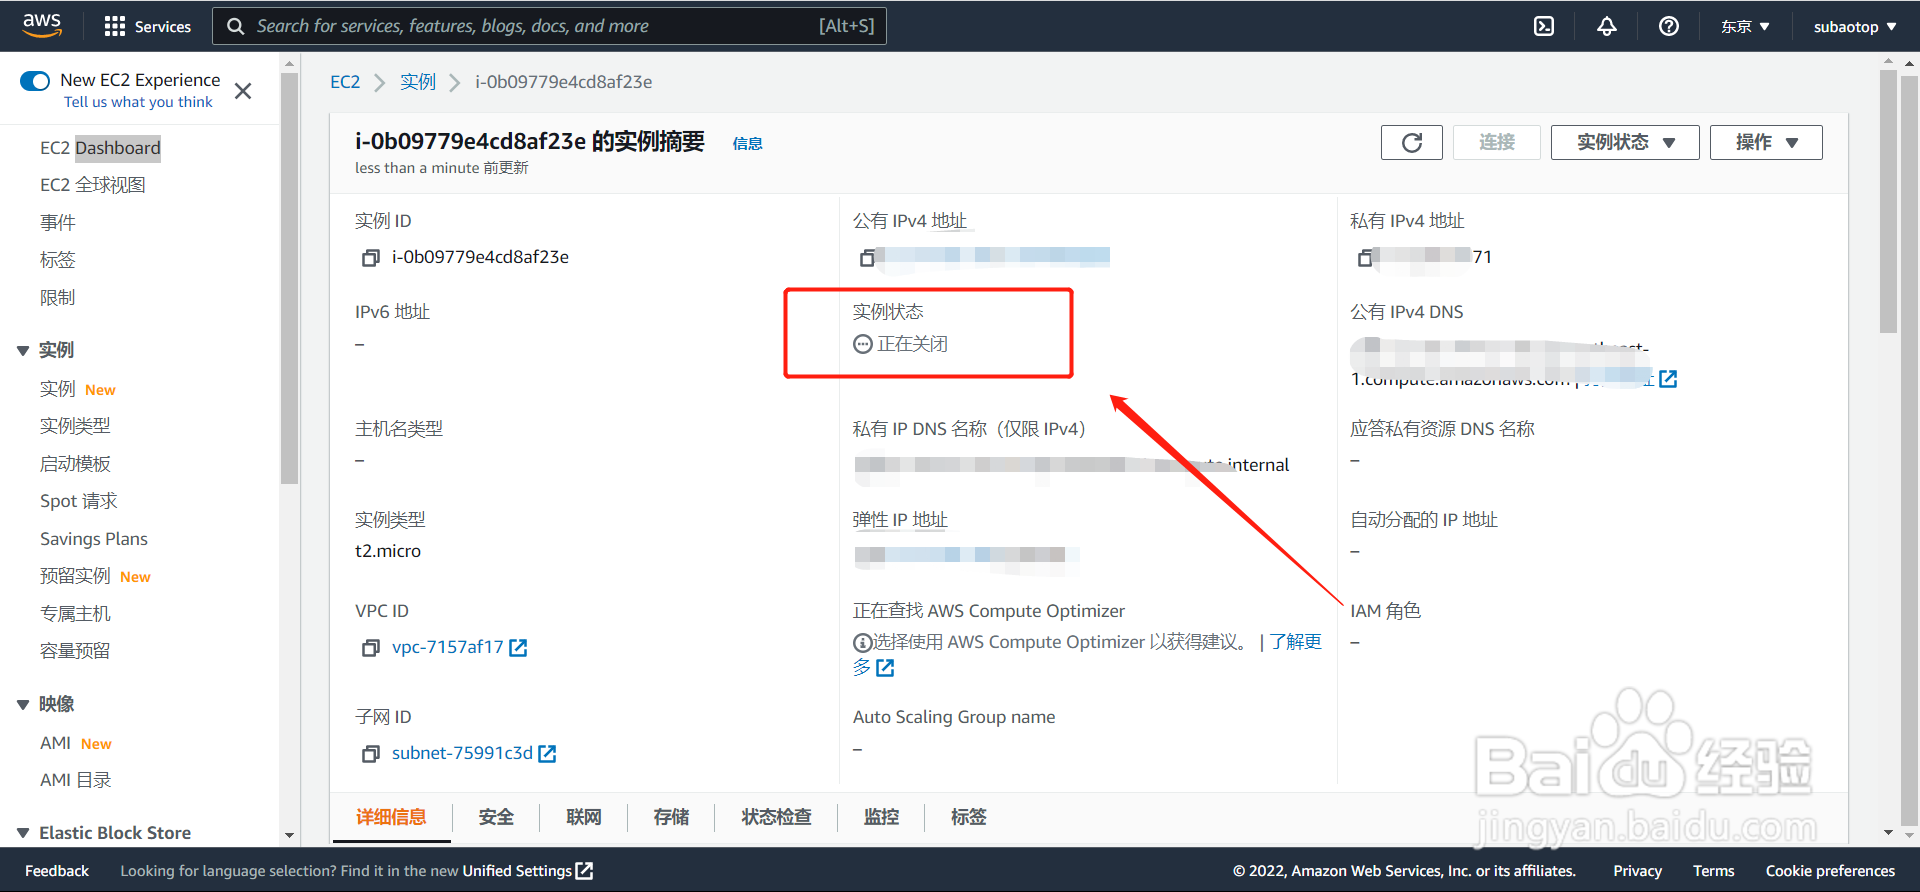1920x892 pixels.
Task: Open the AWS home logo
Action: point(42,25)
